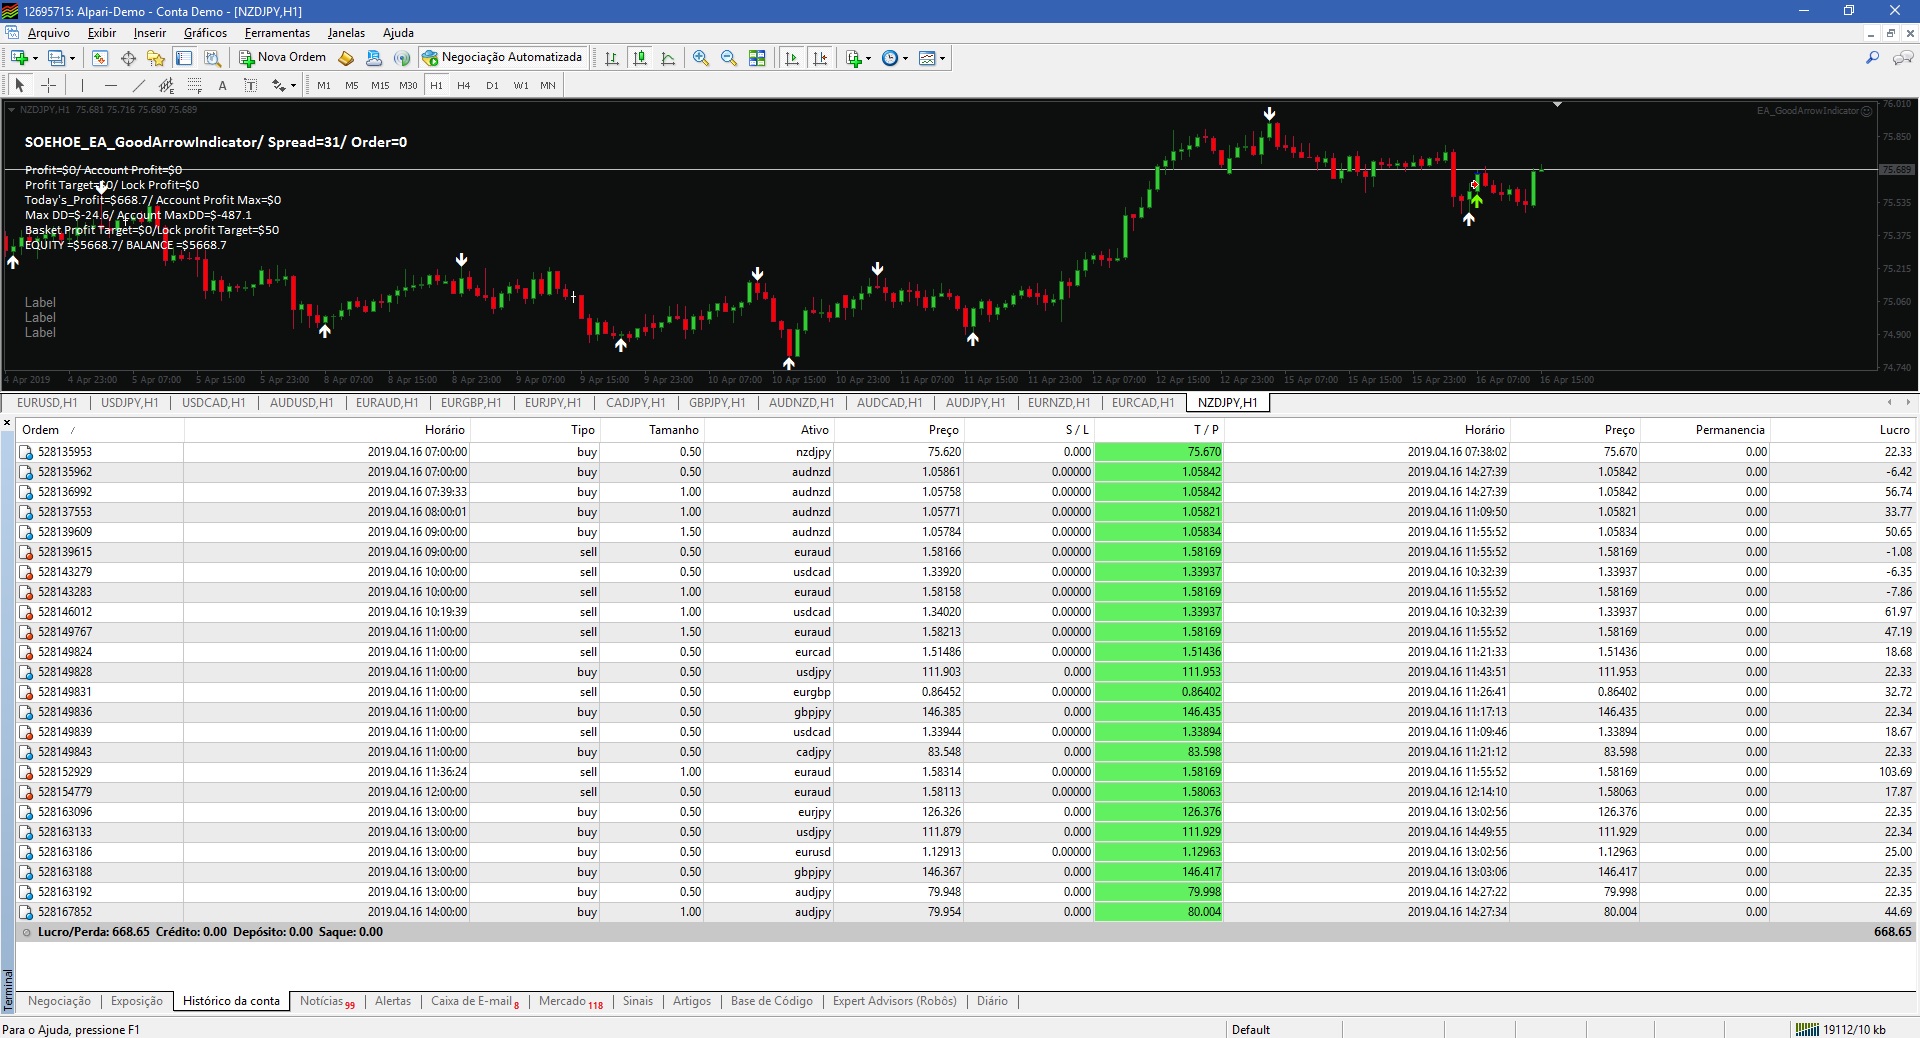
Task: Open the Tile Windows icon
Action: (757, 58)
